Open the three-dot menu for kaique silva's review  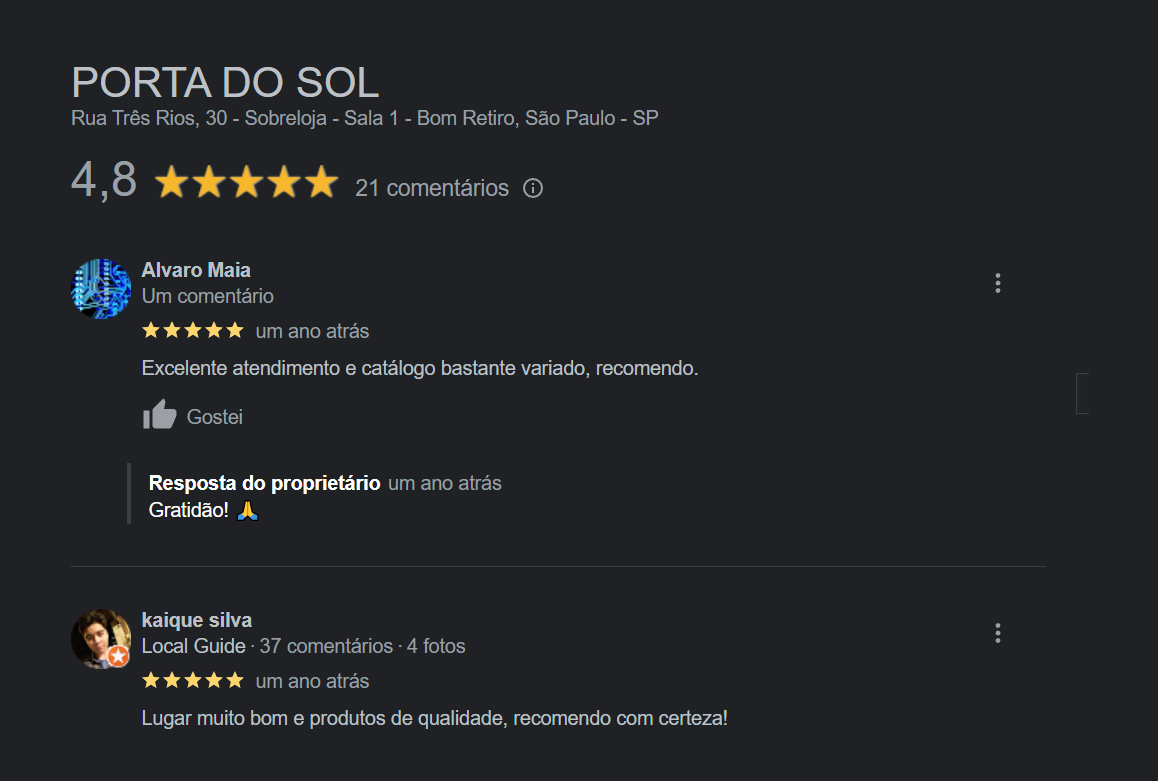tap(997, 633)
